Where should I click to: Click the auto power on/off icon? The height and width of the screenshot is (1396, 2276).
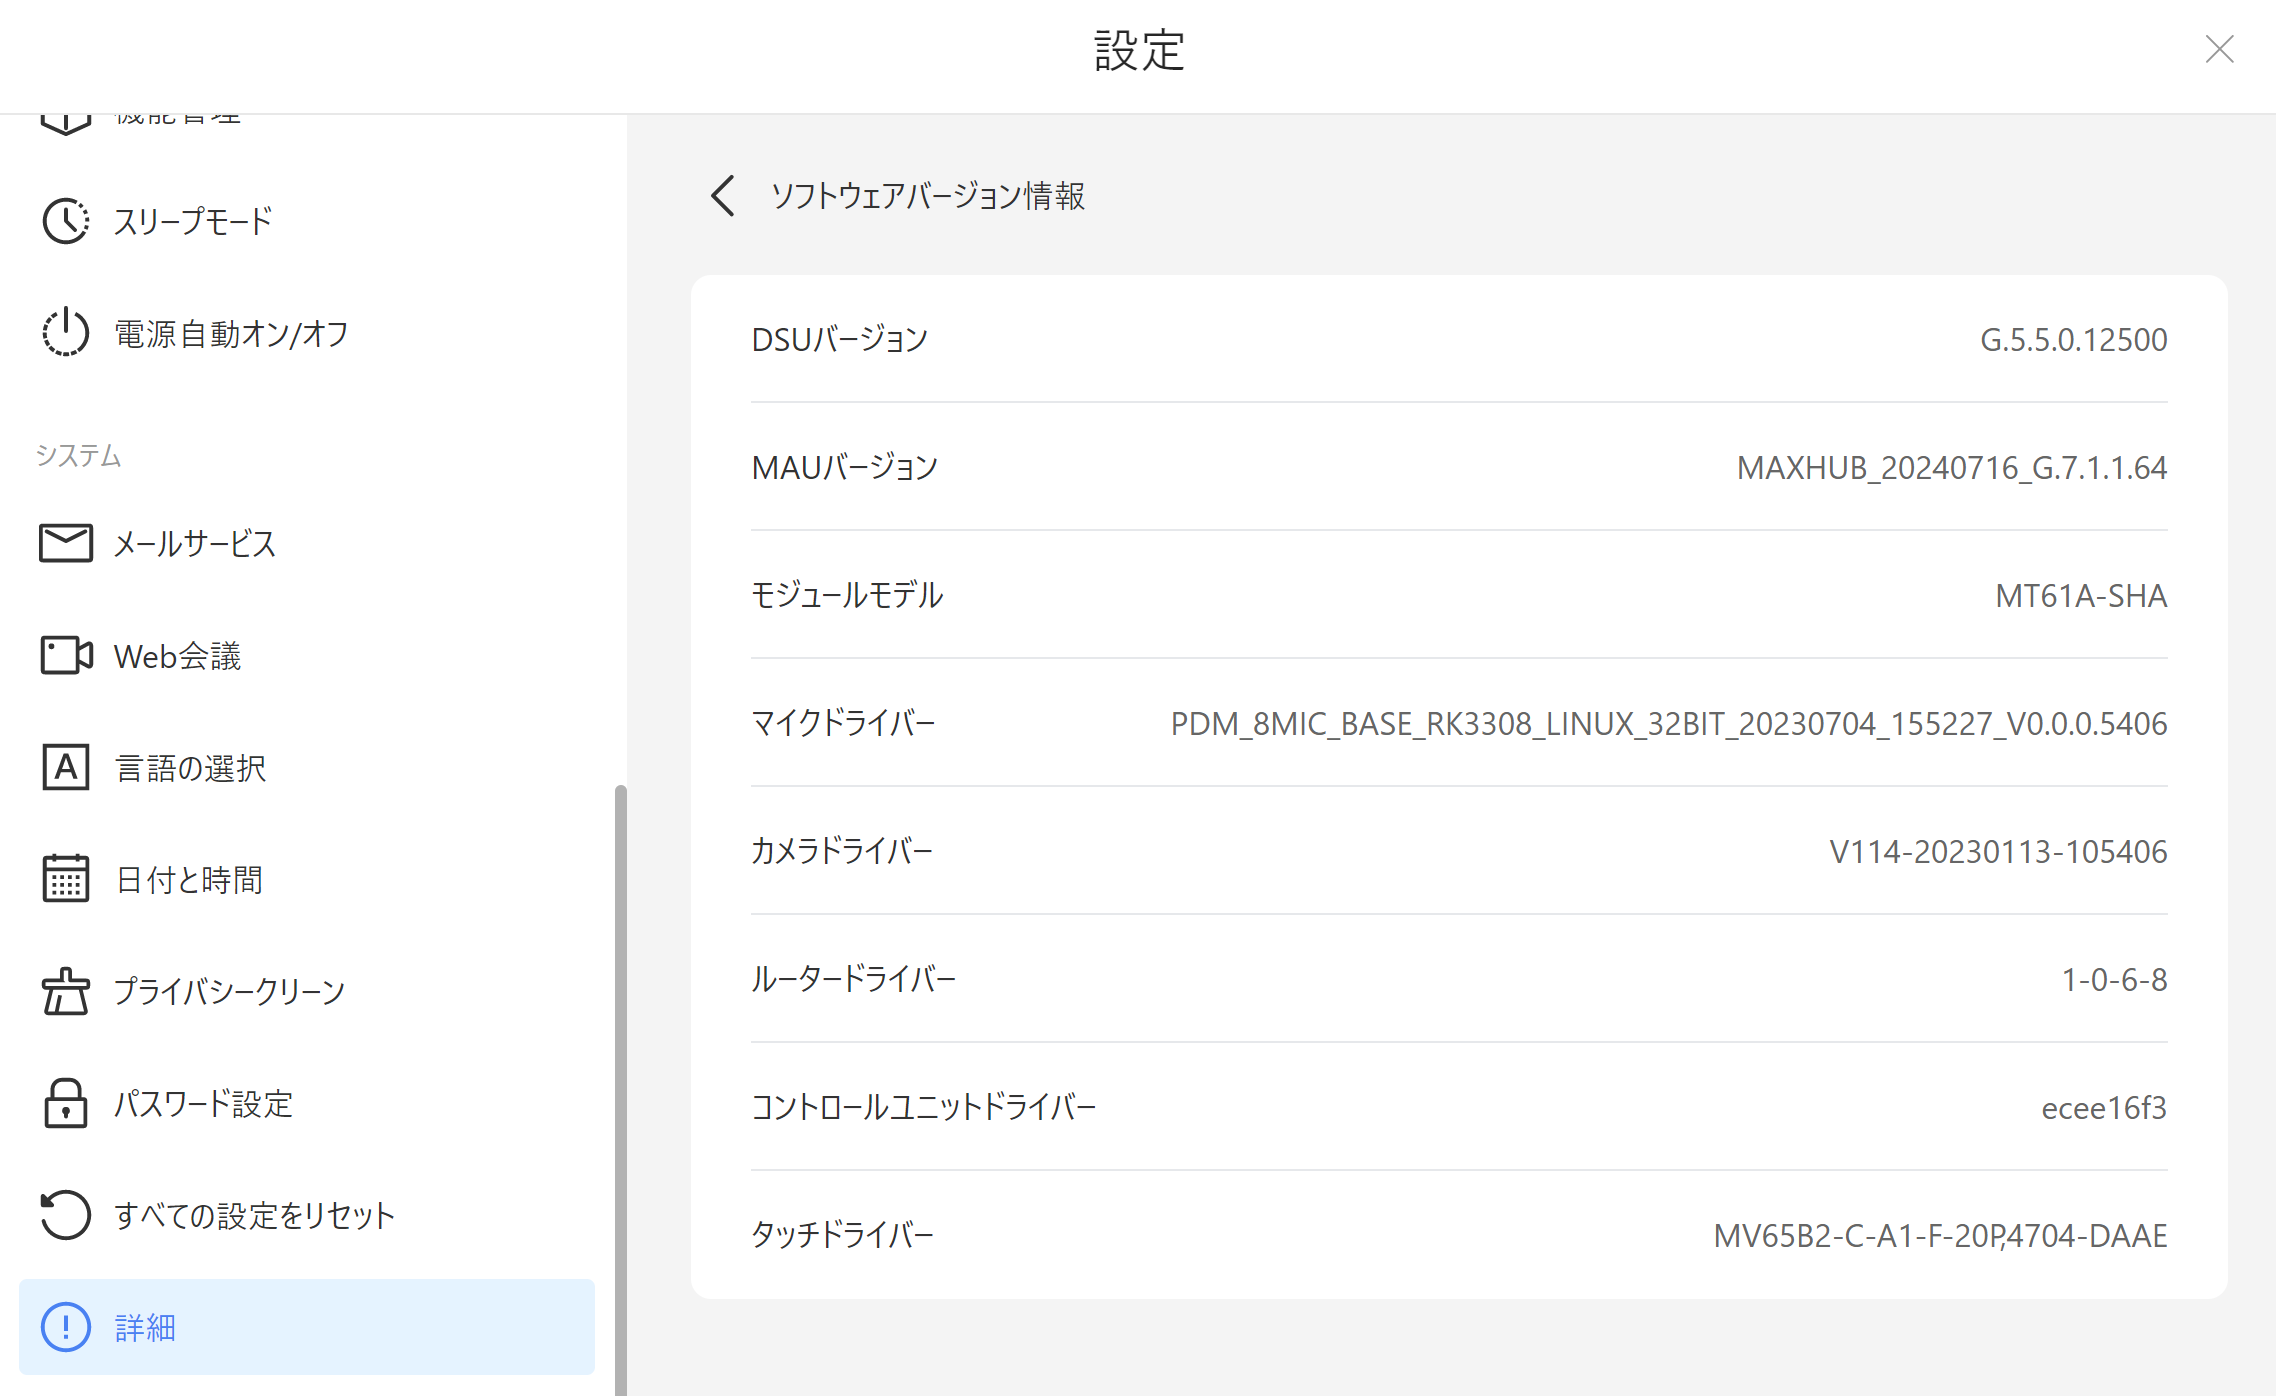(66, 333)
